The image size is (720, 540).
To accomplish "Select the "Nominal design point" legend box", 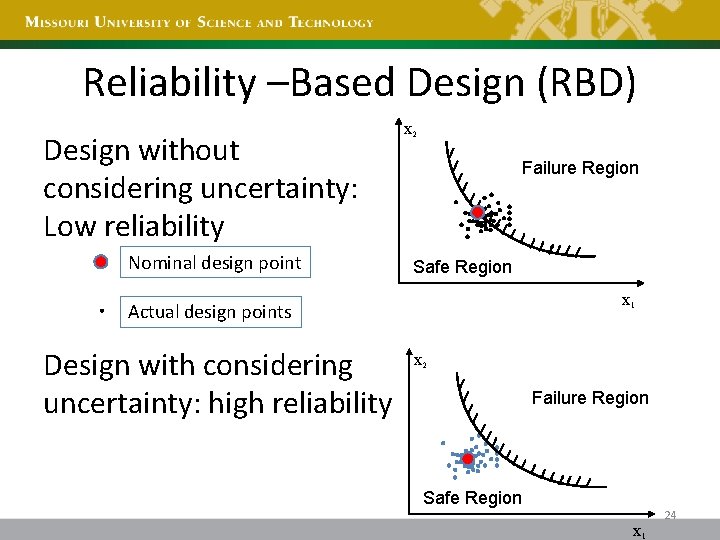I will (215, 262).
